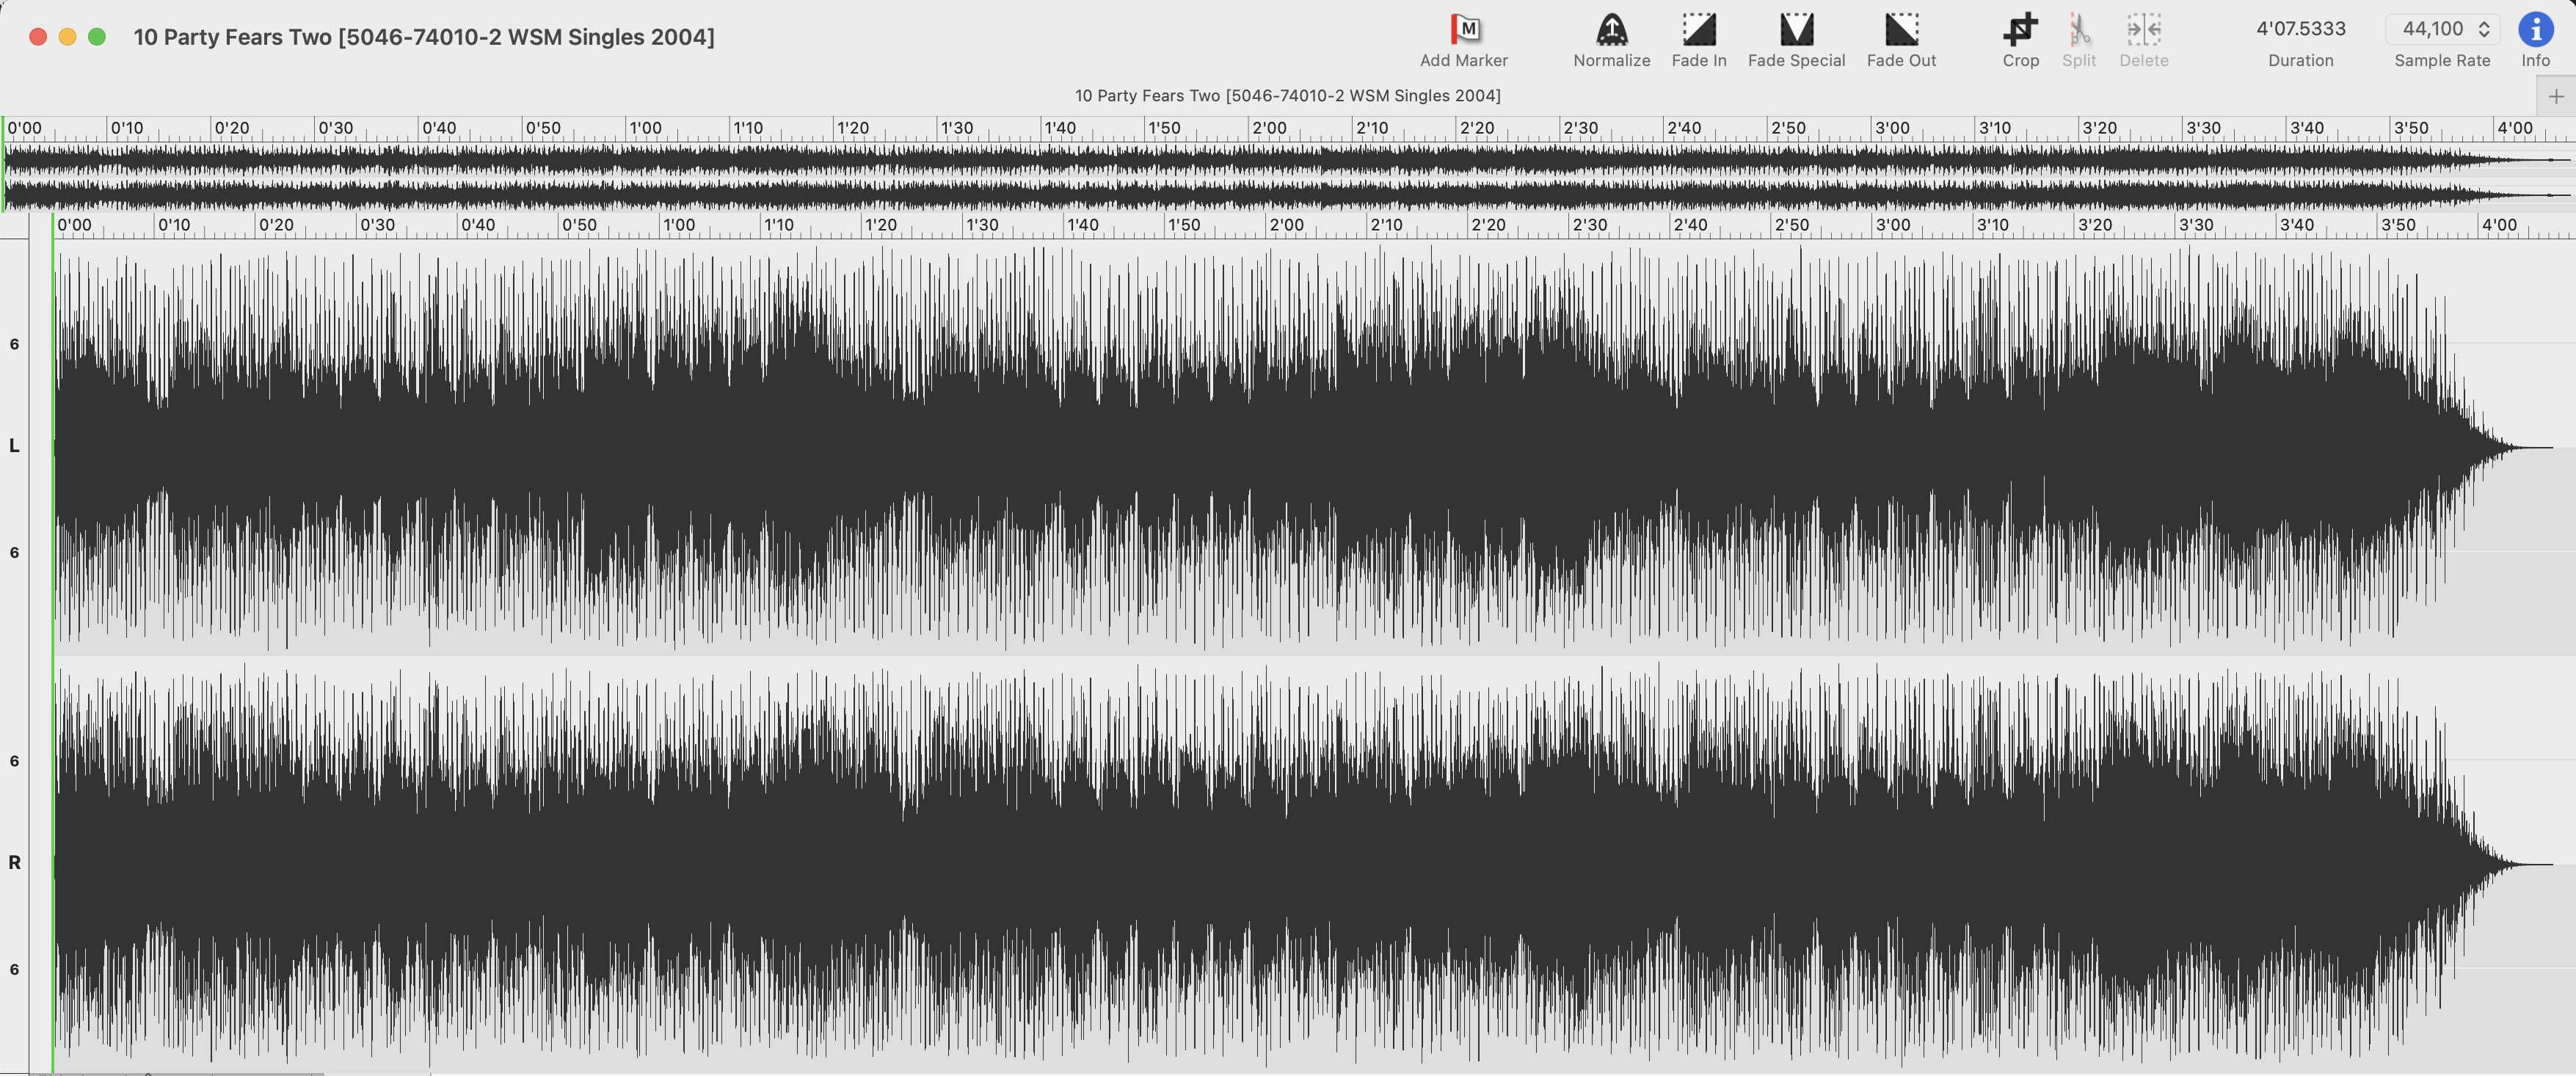Screen dimensions: 2576x1076
Task: Open the Fade Special tool
Action: click(x=1796, y=30)
